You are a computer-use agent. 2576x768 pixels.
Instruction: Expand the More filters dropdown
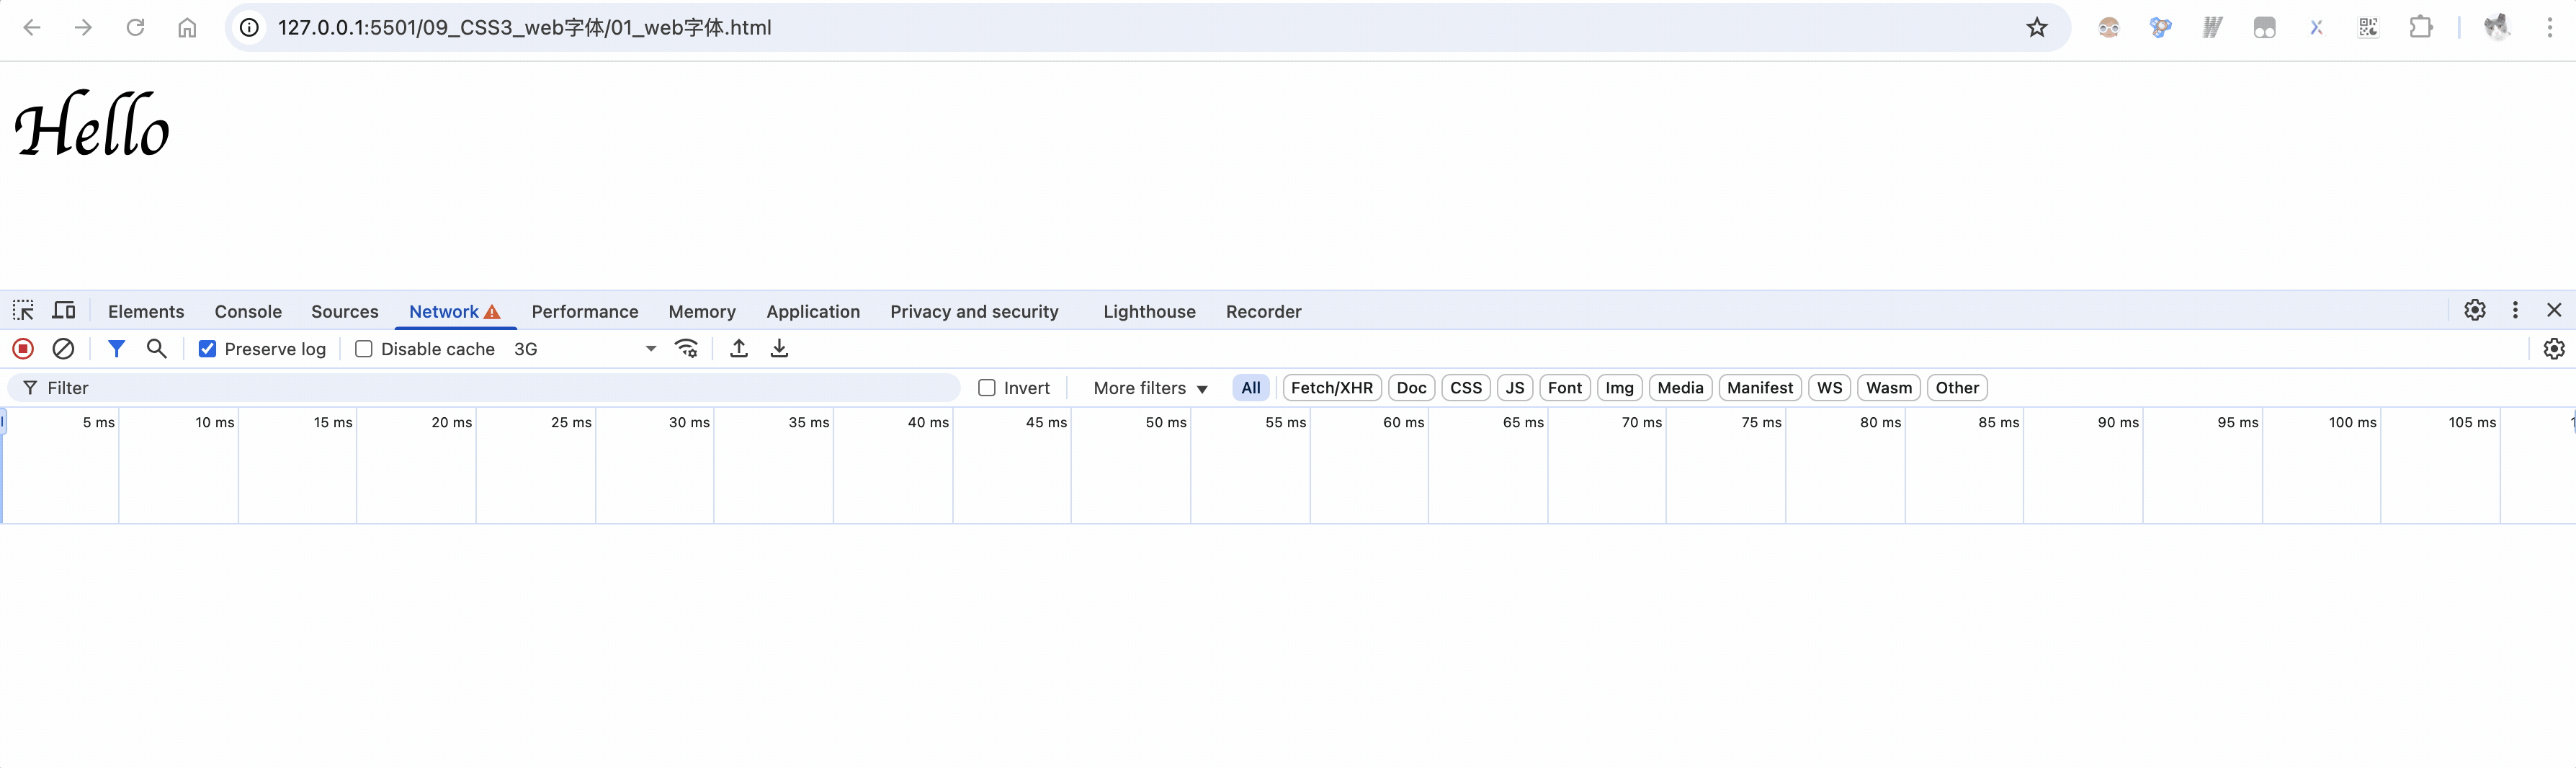(x=1150, y=388)
